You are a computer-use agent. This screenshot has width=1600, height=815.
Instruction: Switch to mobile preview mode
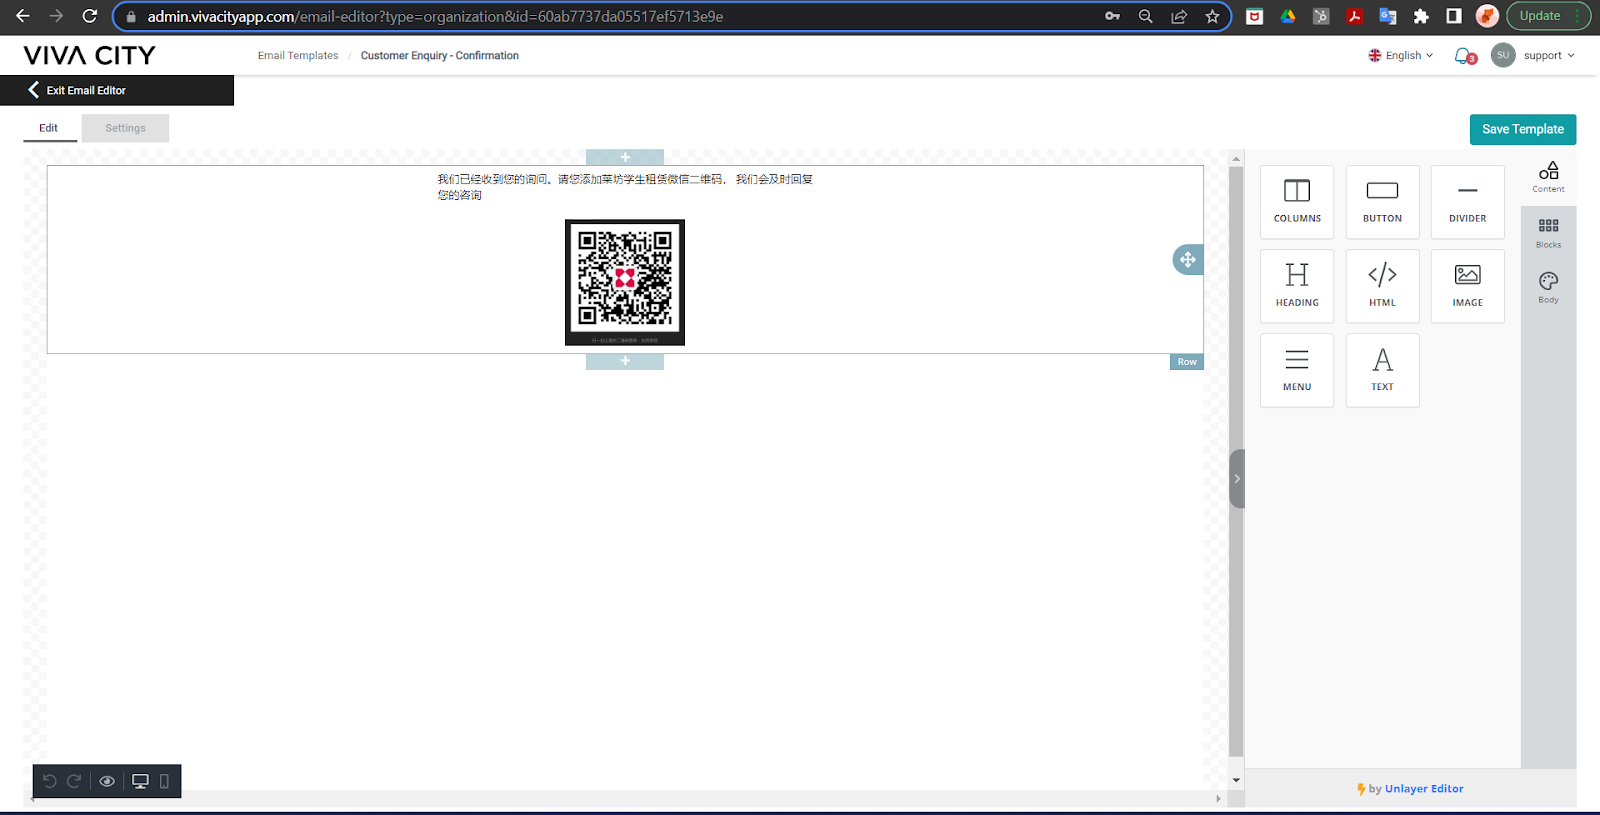click(165, 781)
